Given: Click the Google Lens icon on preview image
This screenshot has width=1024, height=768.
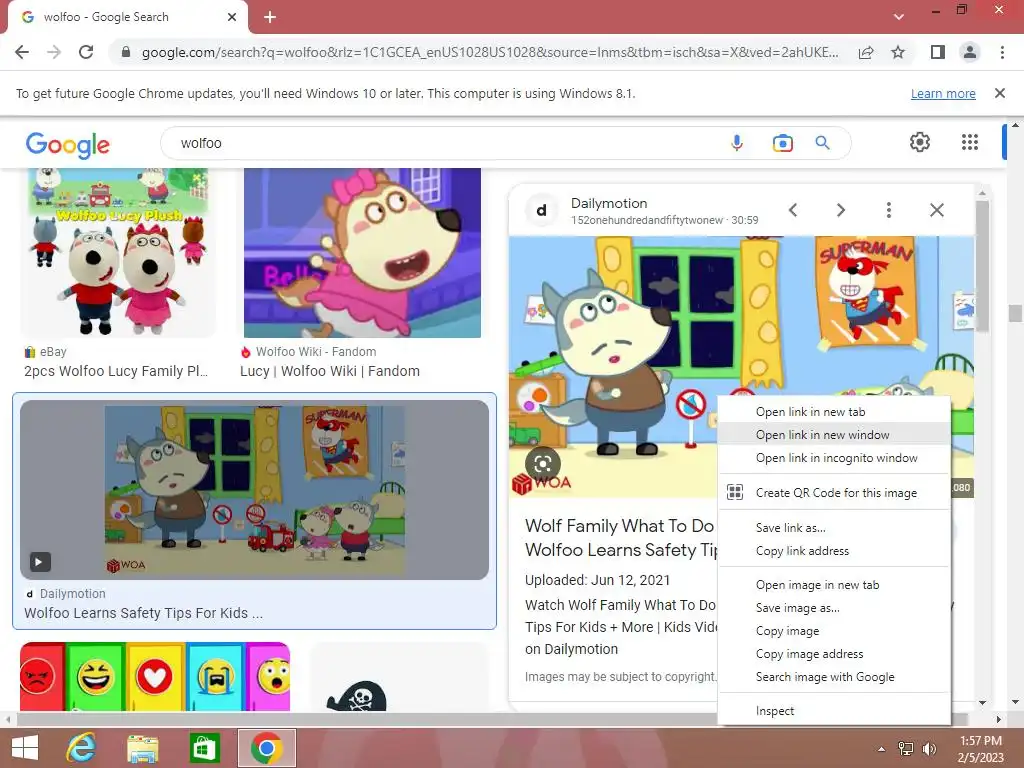Looking at the screenshot, I should (543, 464).
